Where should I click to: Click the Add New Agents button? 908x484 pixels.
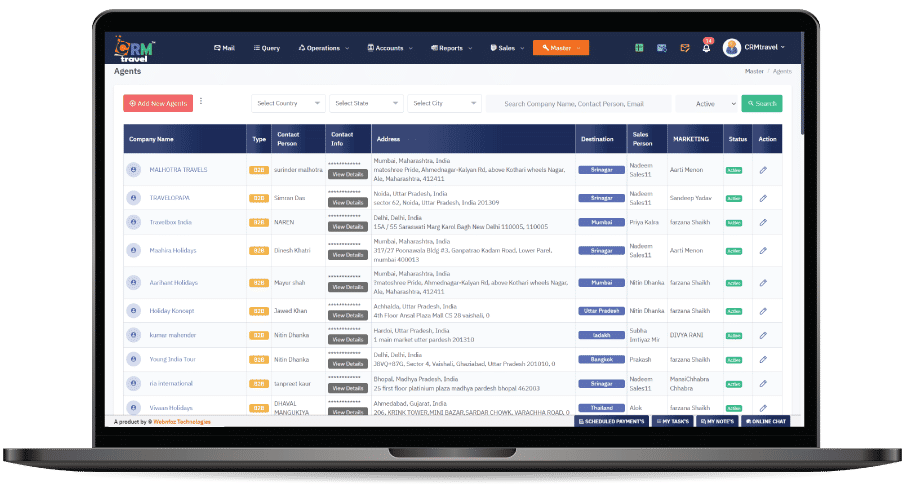point(158,104)
